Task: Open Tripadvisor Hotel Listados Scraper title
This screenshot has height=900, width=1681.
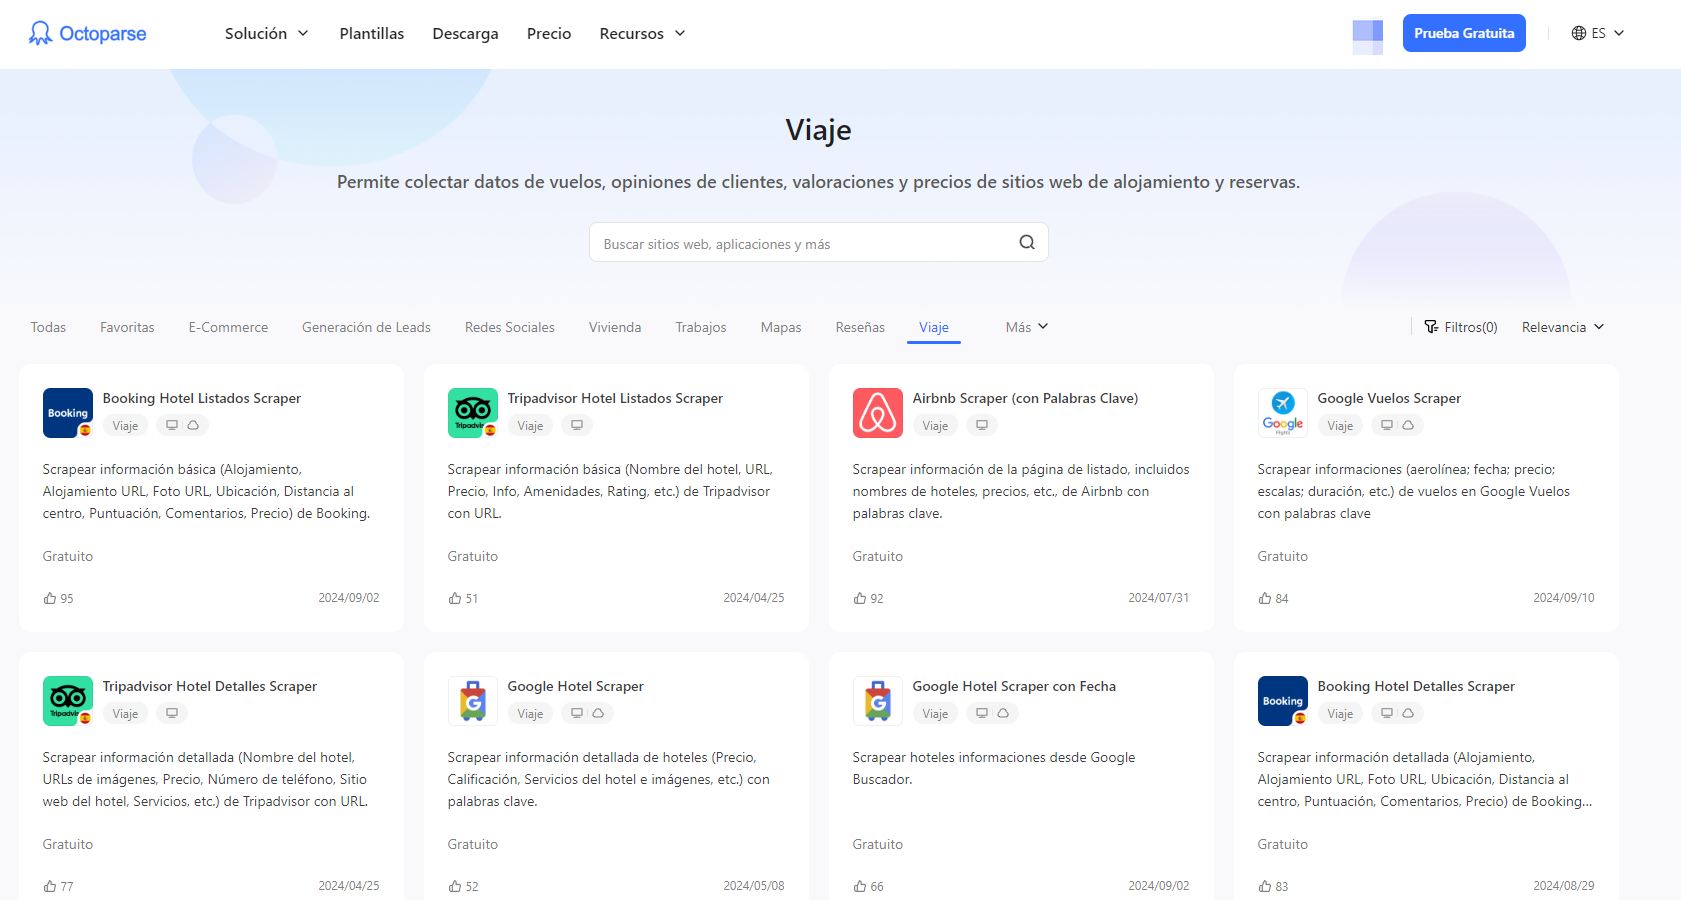Action: click(x=615, y=398)
